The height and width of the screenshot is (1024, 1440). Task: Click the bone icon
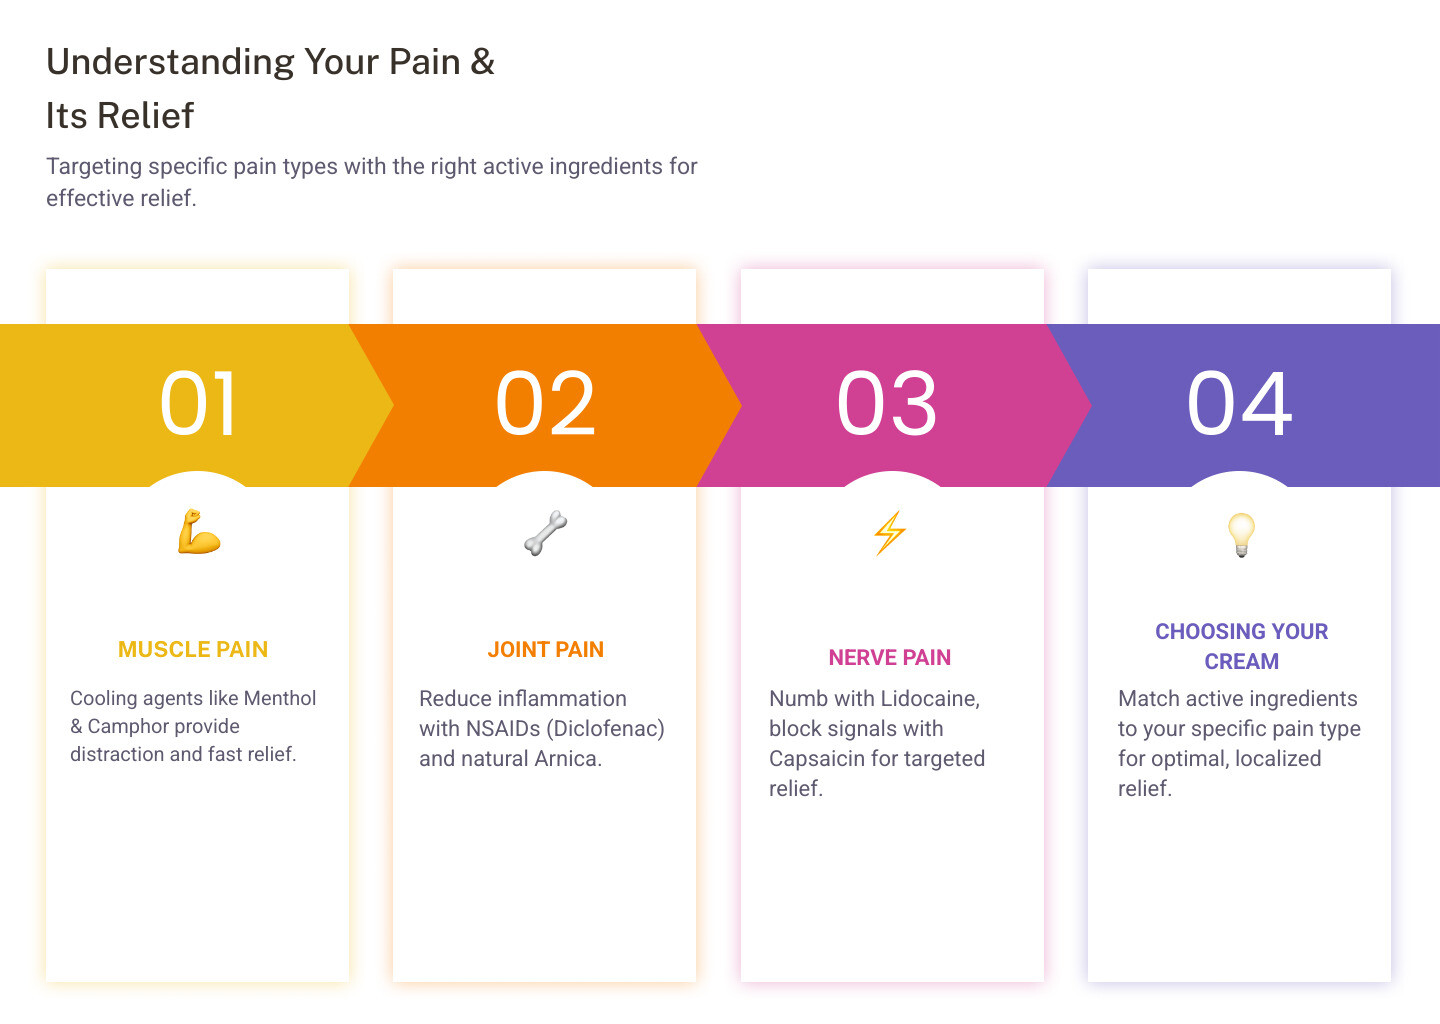pyautogui.click(x=545, y=533)
